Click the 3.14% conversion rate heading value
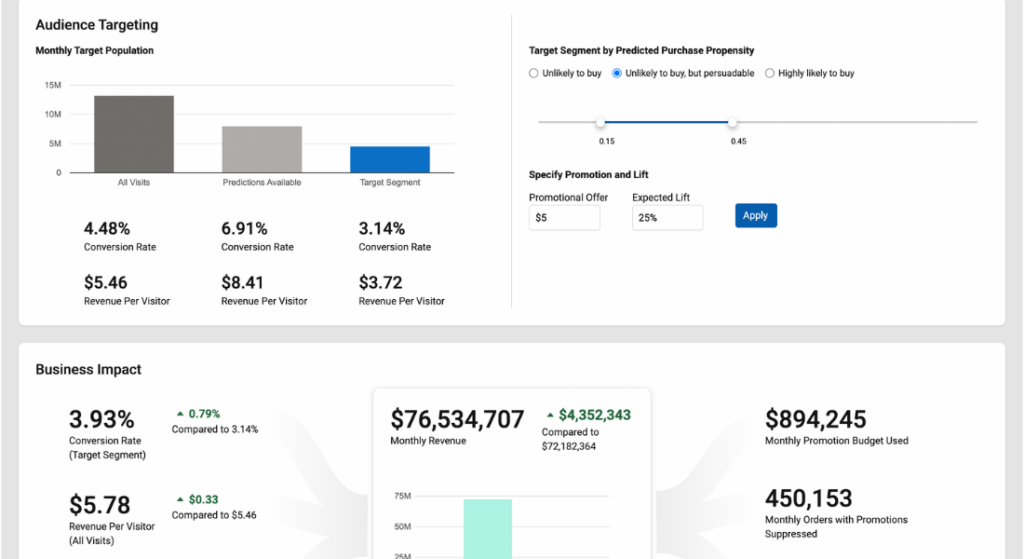 click(382, 229)
